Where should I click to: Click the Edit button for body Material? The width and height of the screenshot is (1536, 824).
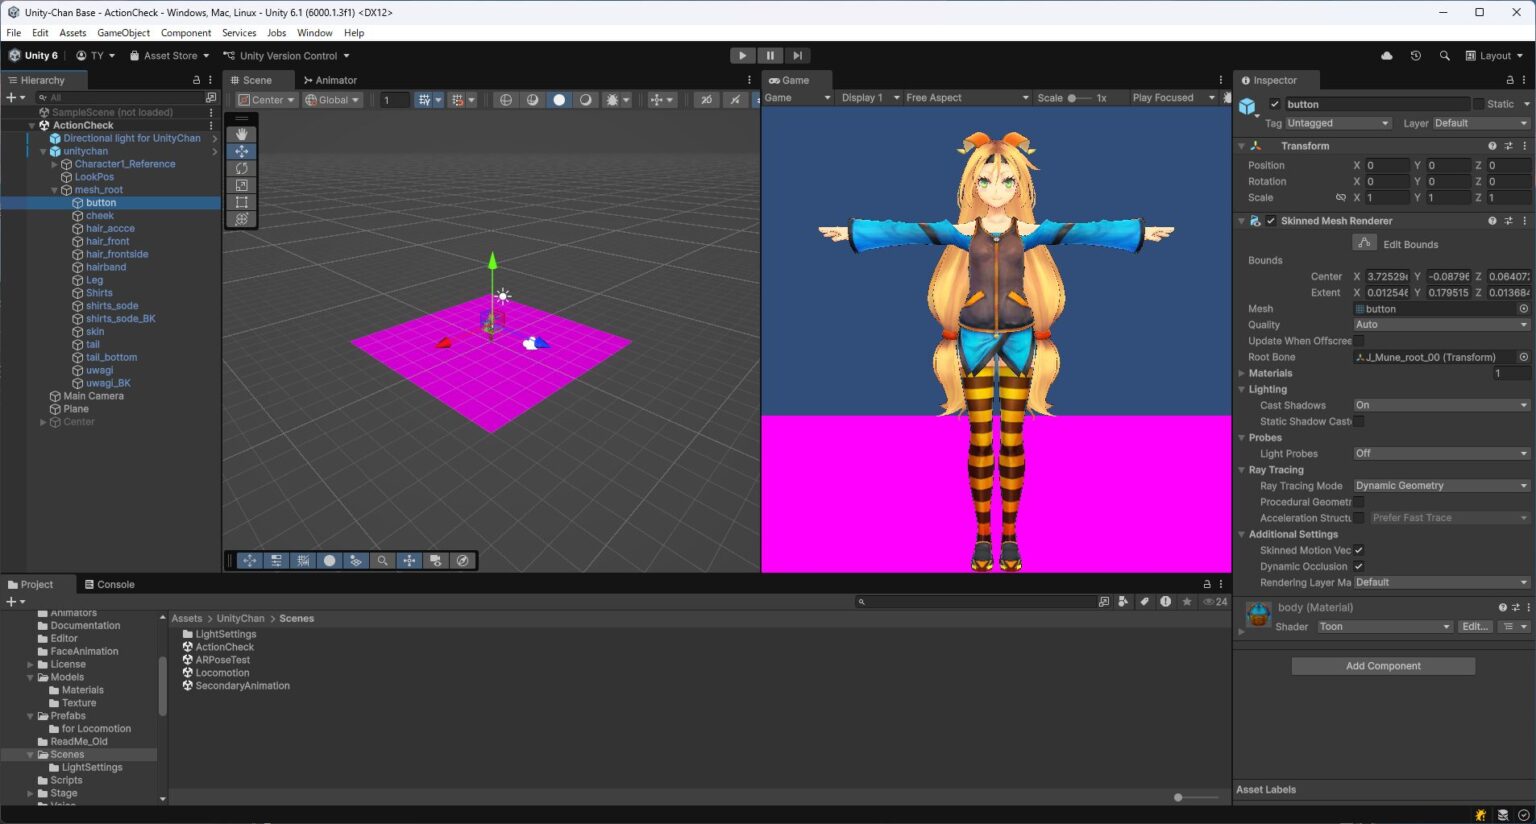tap(1477, 626)
